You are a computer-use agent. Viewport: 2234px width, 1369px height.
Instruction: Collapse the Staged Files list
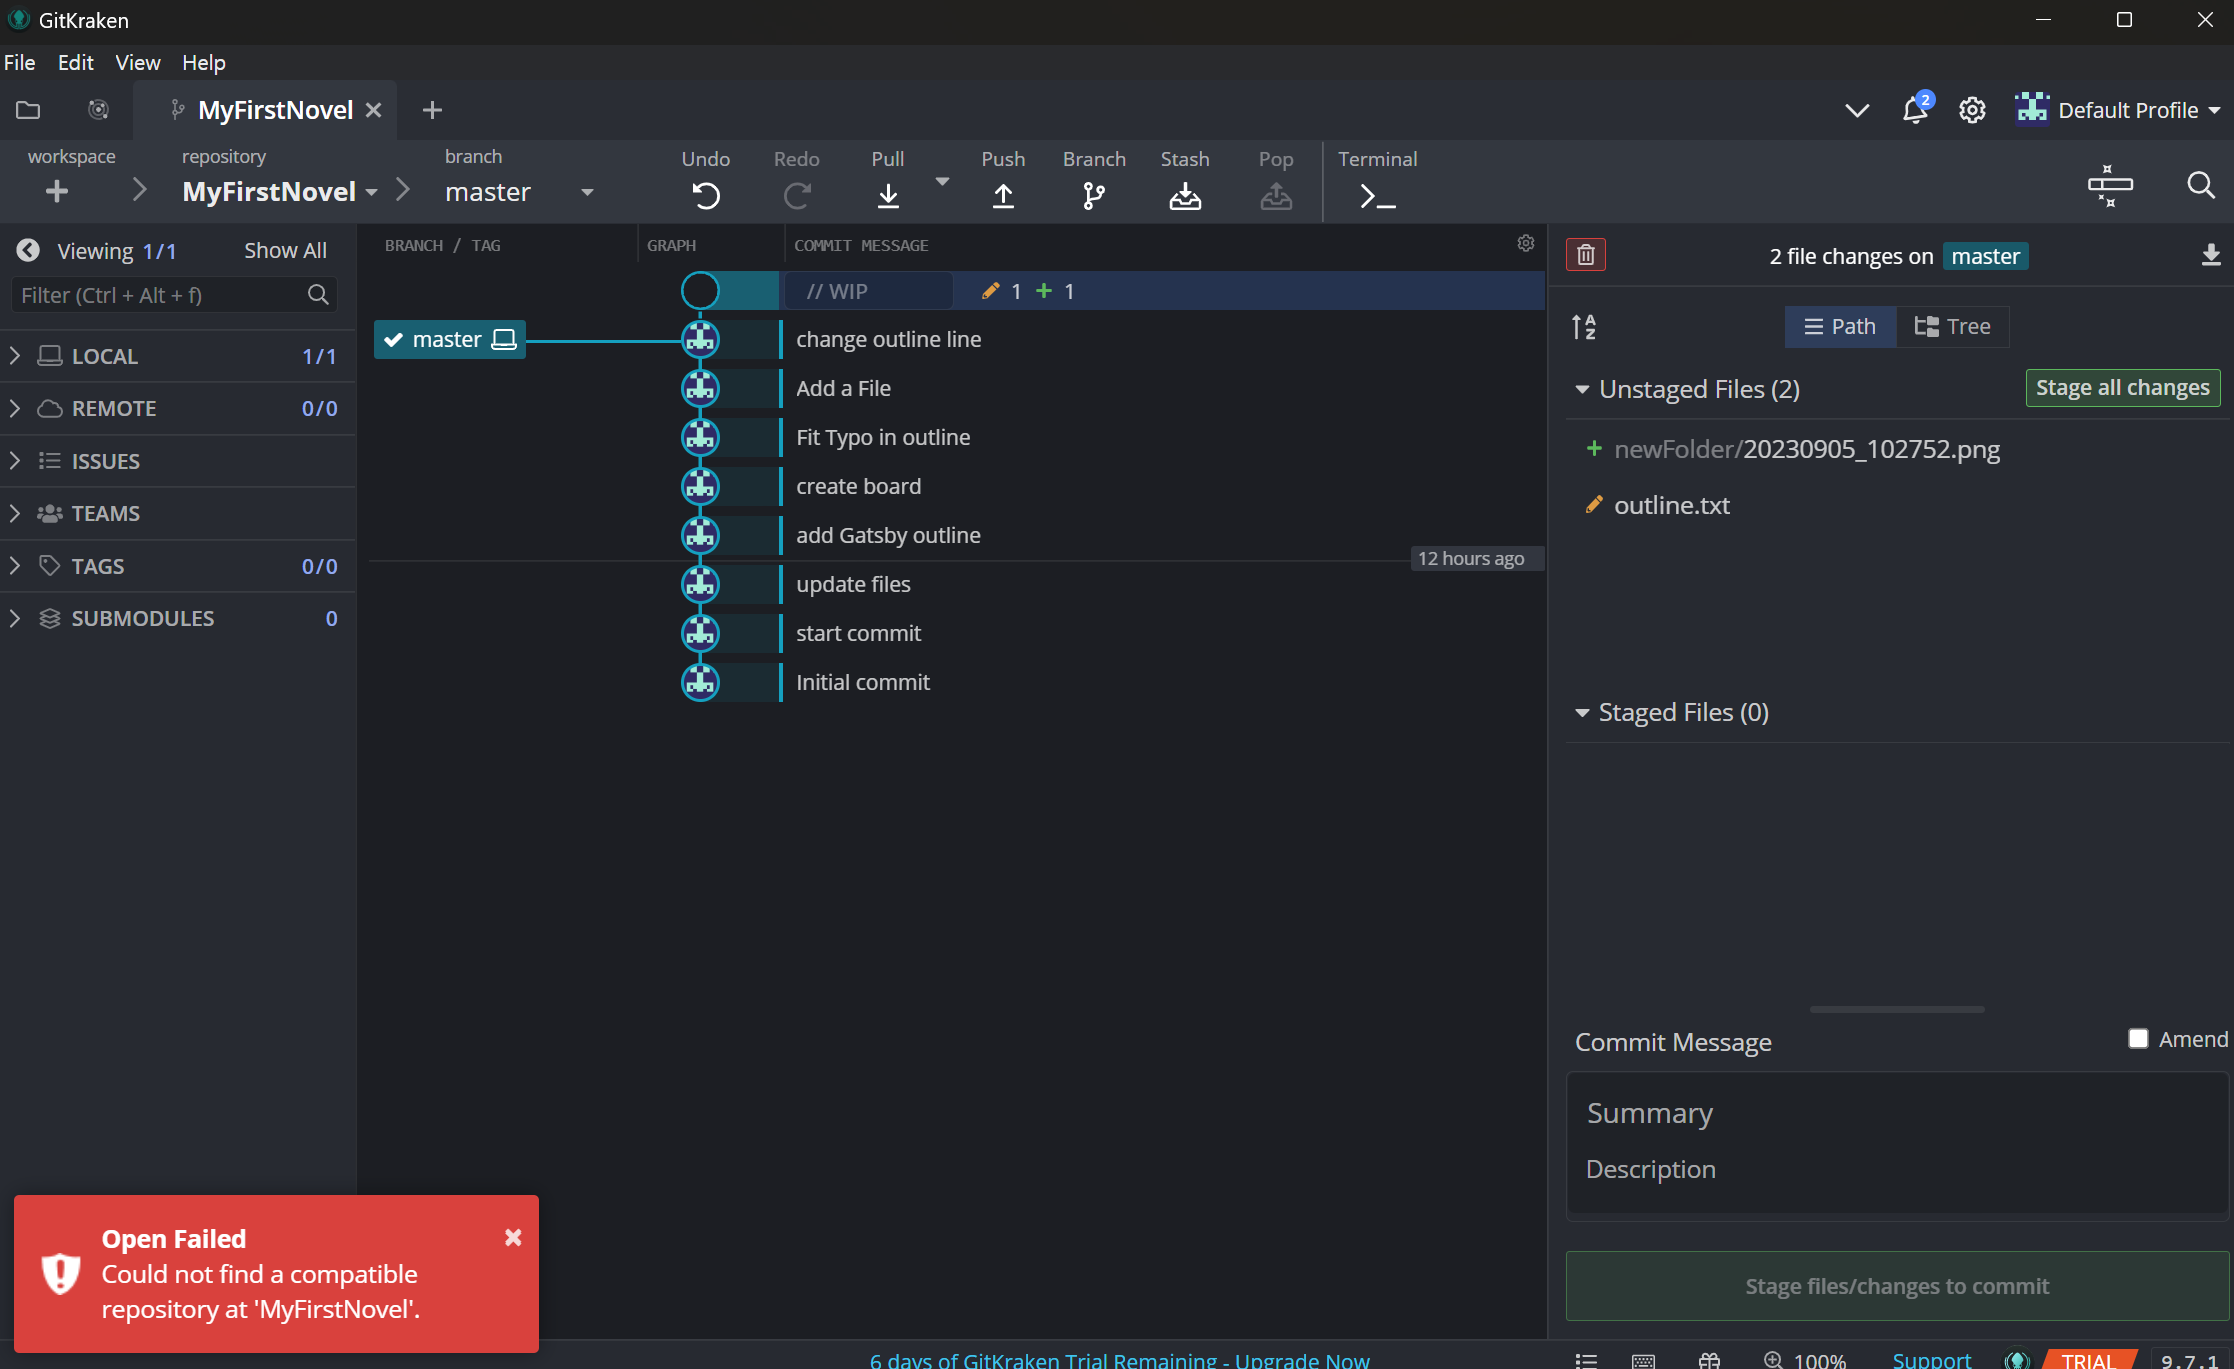1582,712
